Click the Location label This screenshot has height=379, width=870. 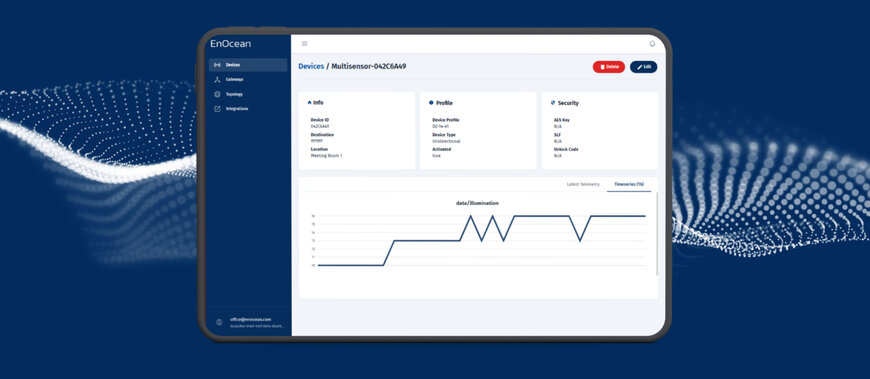[320, 149]
